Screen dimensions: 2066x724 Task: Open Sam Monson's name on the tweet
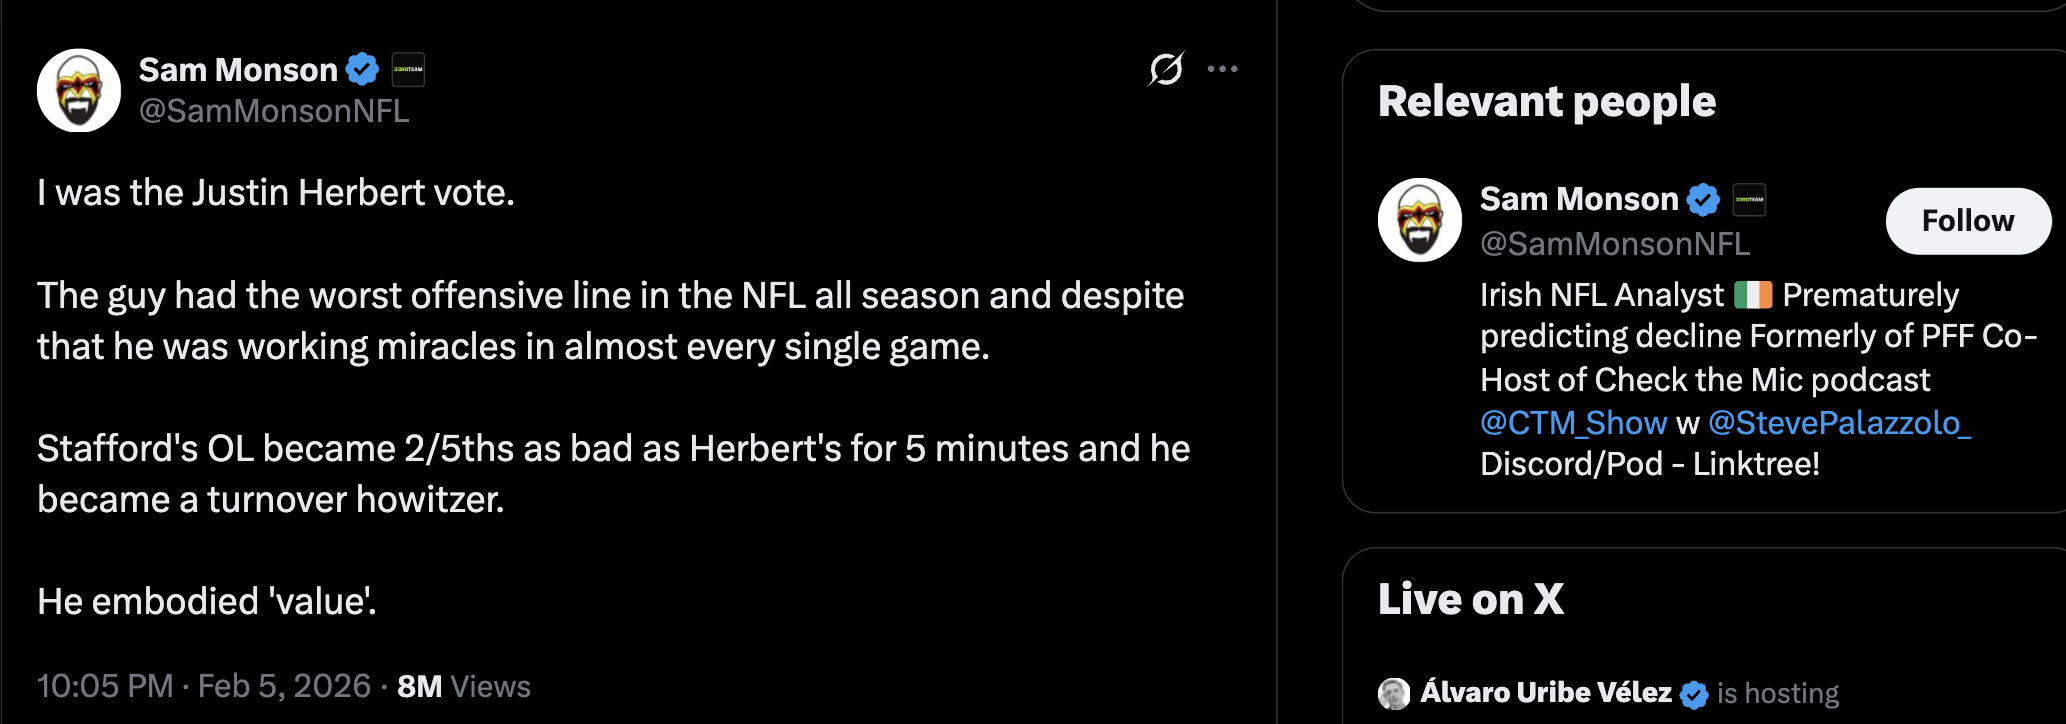238,70
